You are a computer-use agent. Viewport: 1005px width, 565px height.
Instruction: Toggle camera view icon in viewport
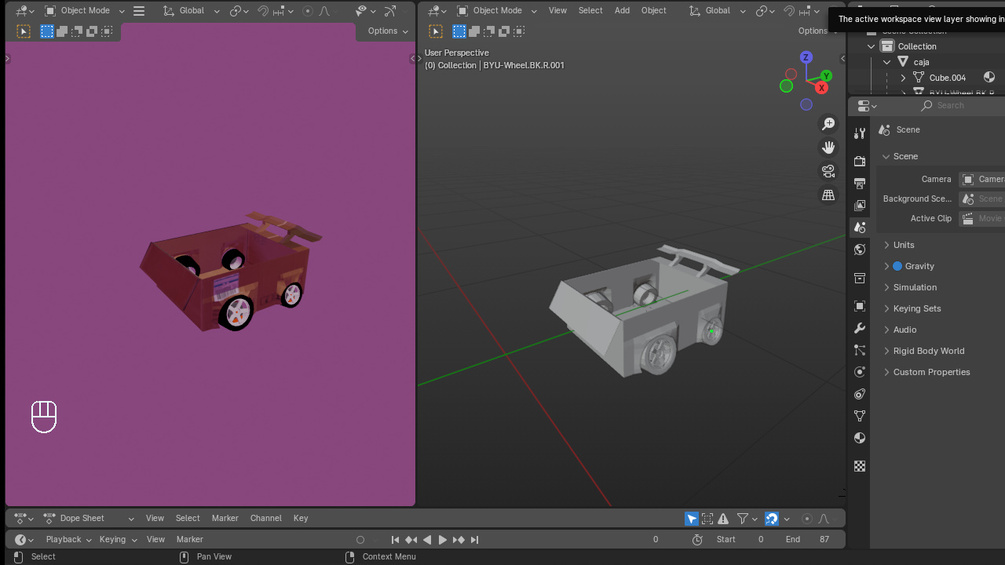[828, 171]
